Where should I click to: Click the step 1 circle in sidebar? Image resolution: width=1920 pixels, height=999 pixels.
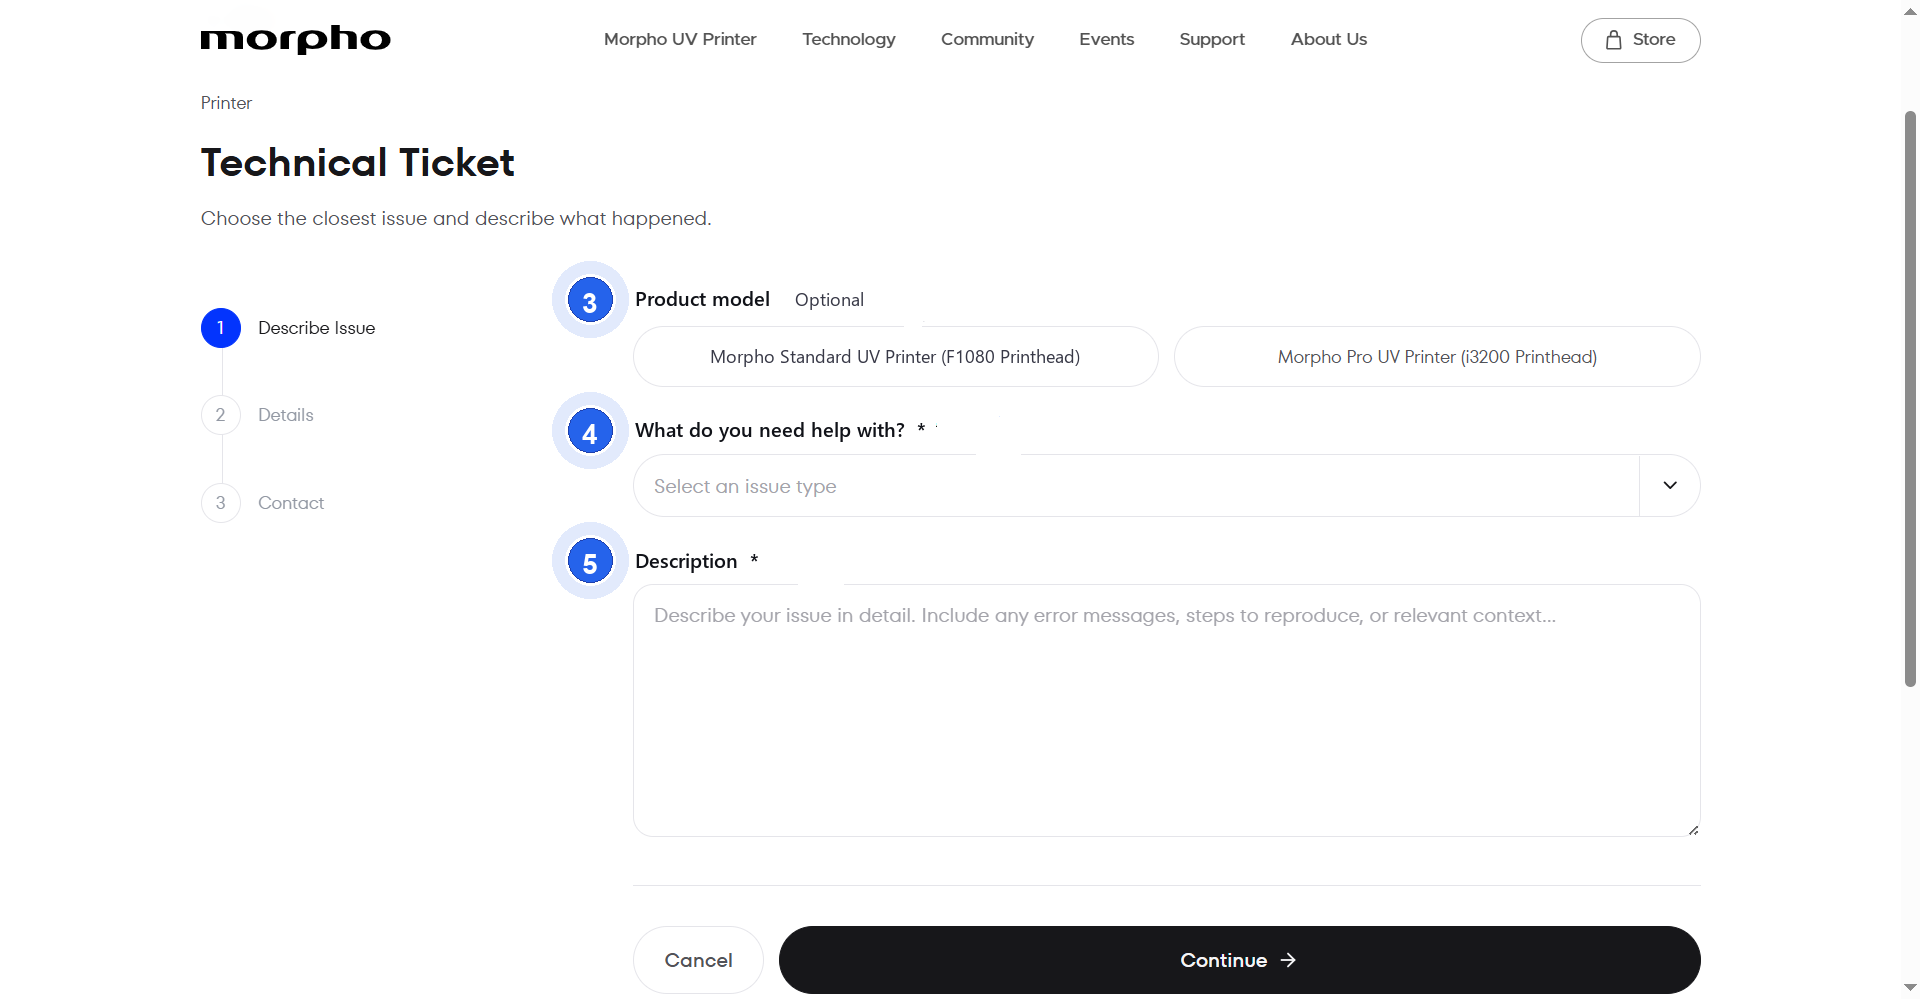221,328
